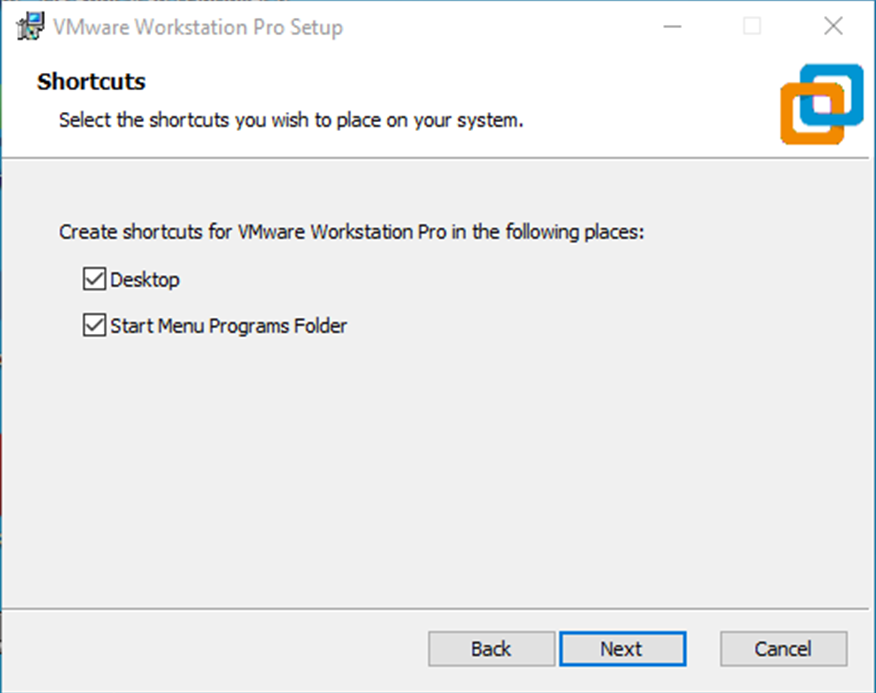Screen dimensions: 876x693
Task: Disable the Start Menu Programs Folder checkbox
Action: (95, 326)
